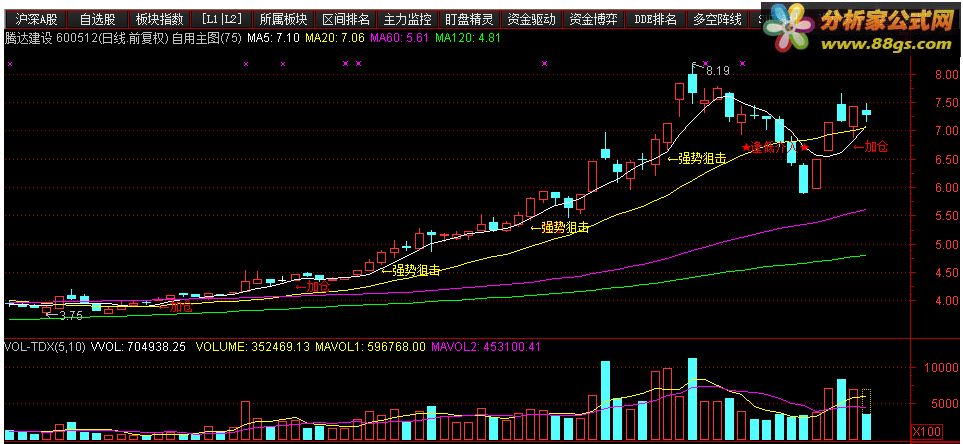
Task: Open 主力监控 monitoring
Action: [407, 20]
